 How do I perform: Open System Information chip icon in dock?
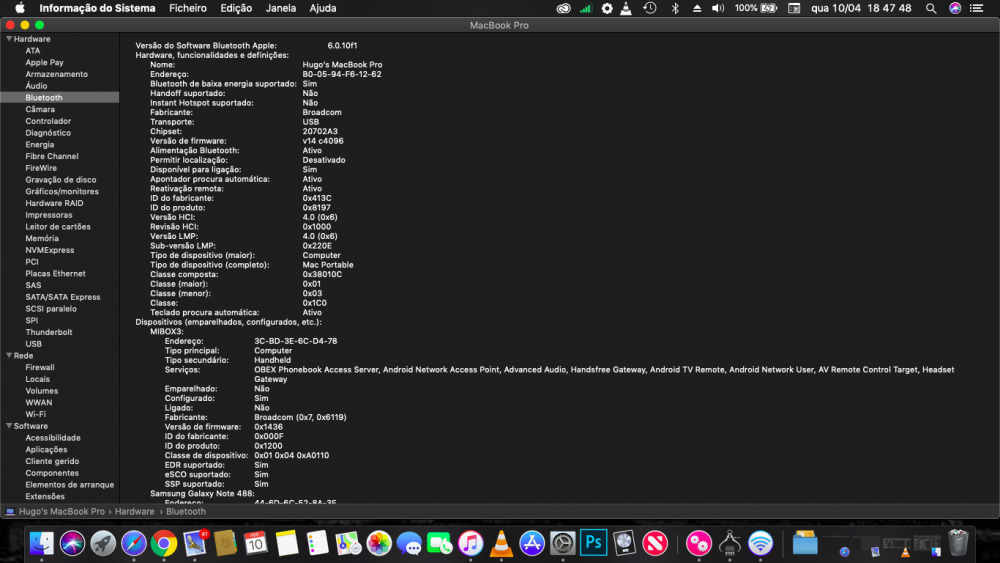pyautogui.click(x=730, y=543)
